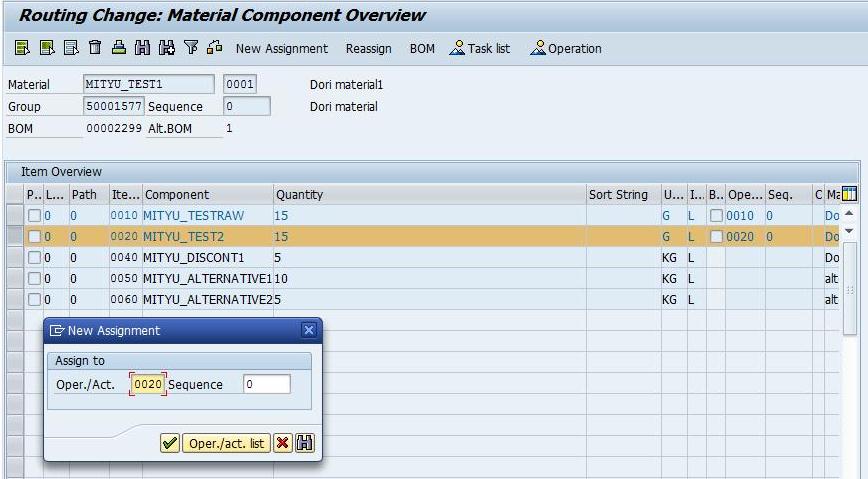The width and height of the screenshot is (868, 479).
Task: Click the Print stamp icon in toolbar
Action: click(x=119, y=48)
